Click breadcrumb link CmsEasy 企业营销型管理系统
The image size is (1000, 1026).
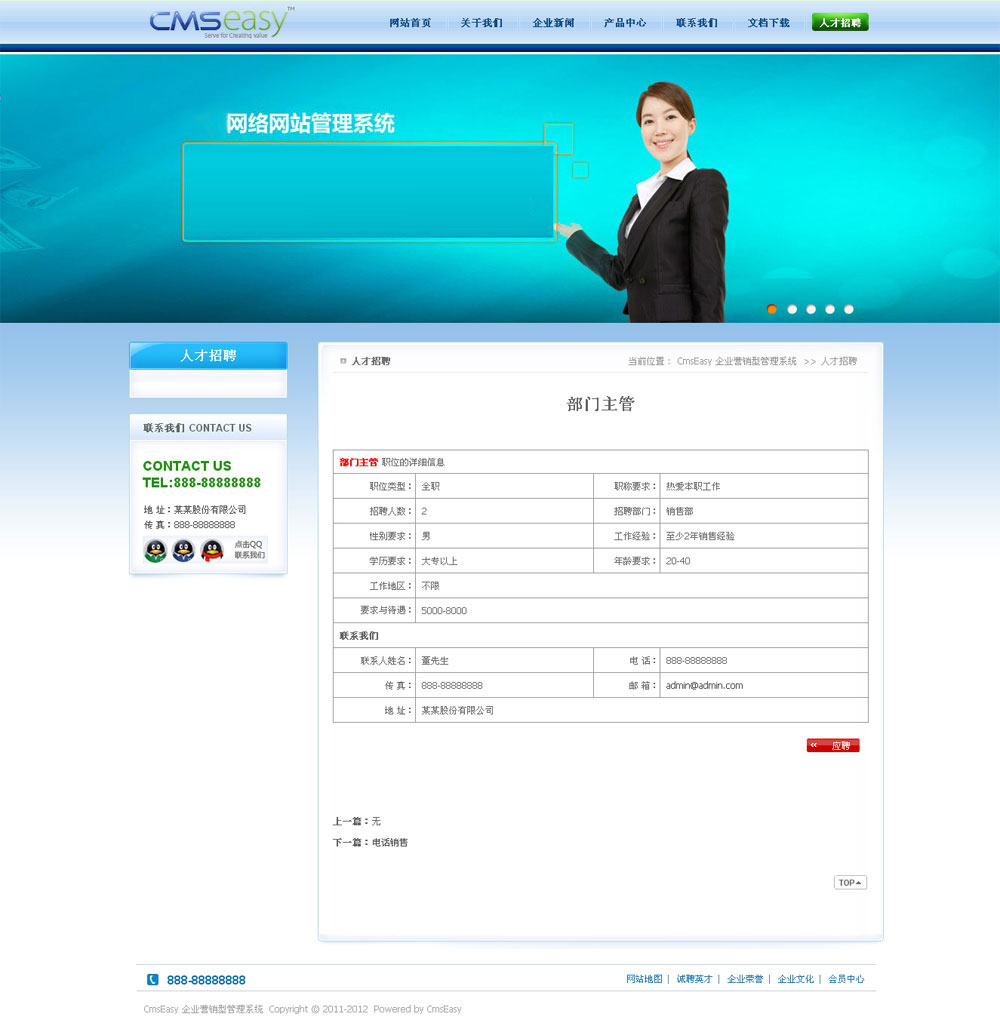point(736,361)
